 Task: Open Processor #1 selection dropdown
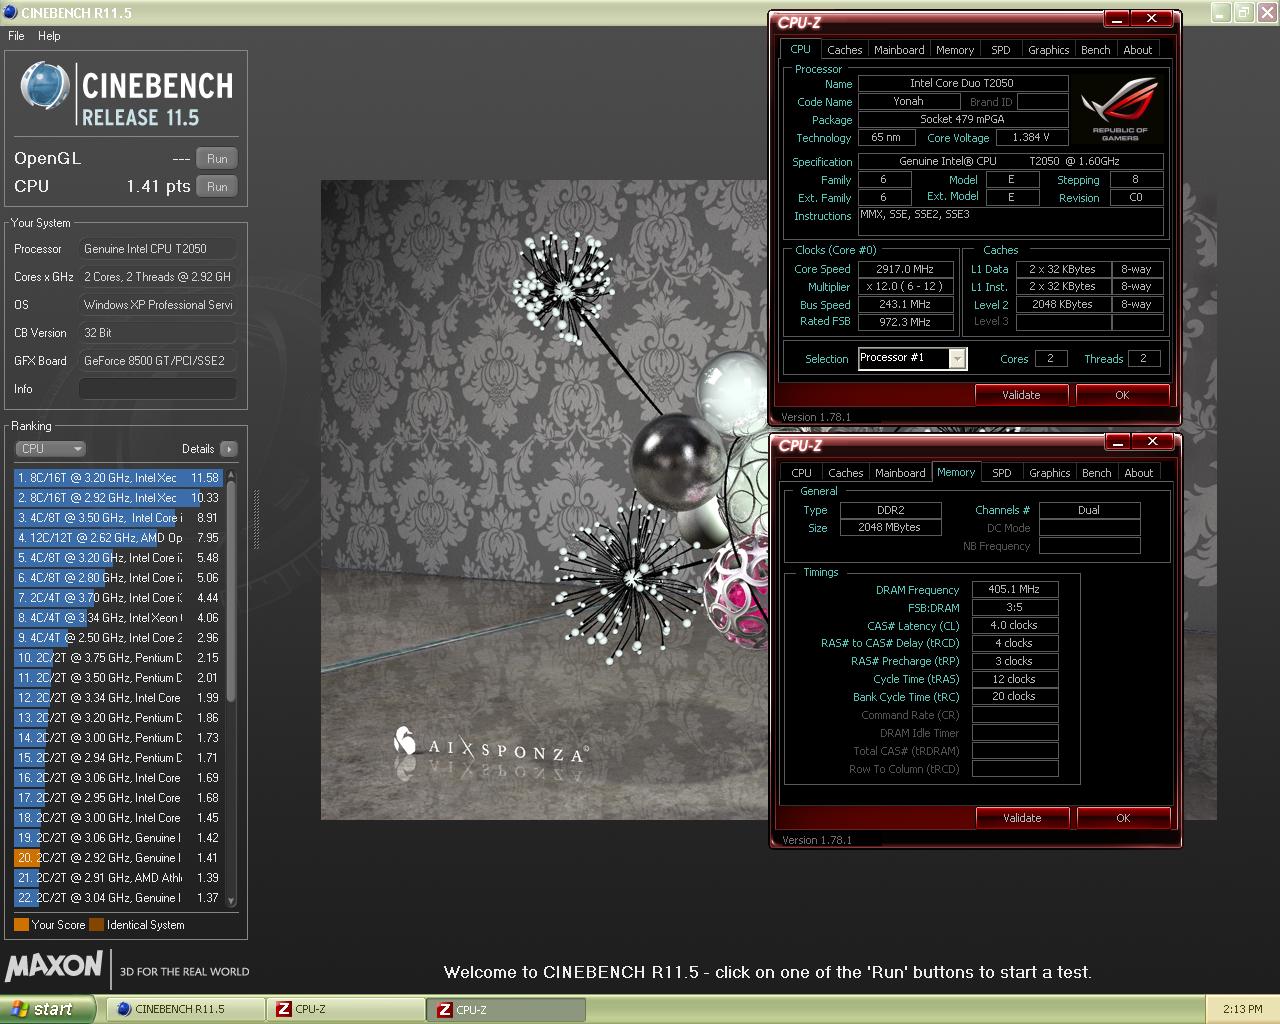click(x=957, y=358)
